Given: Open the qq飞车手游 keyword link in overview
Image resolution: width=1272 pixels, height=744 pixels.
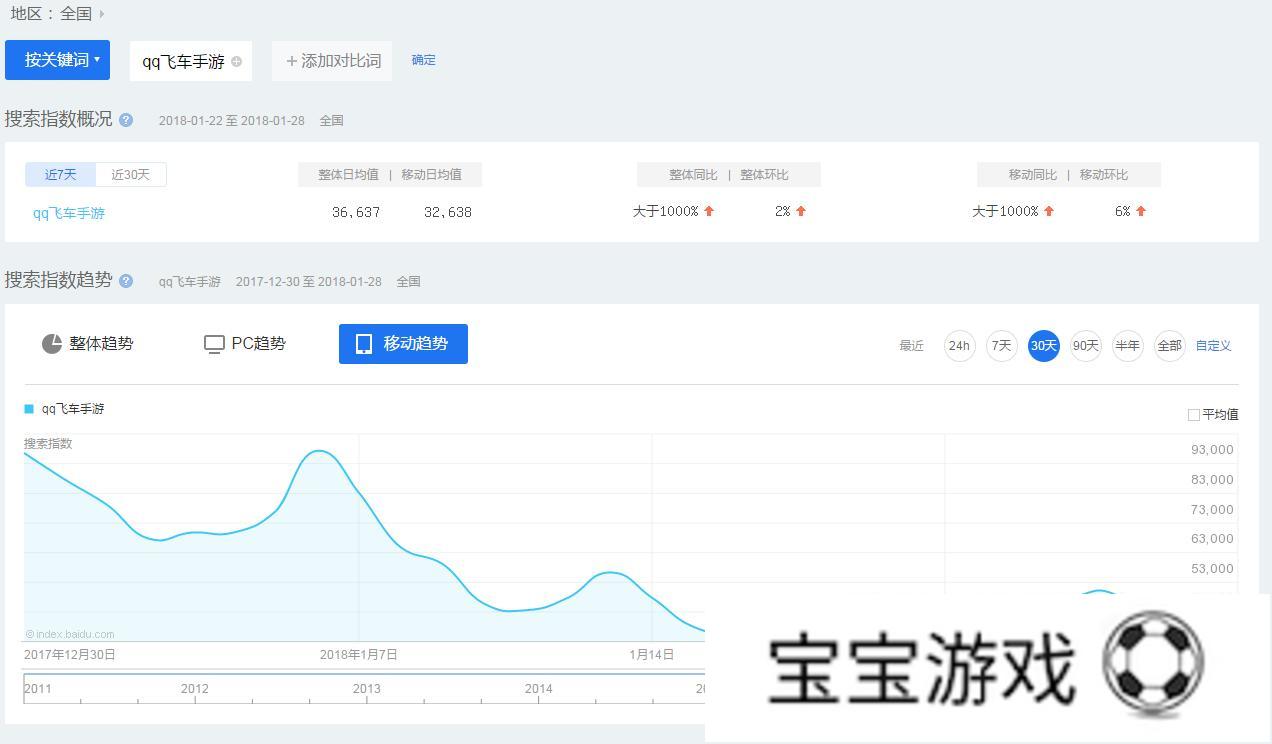Looking at the screenshot, I should (x=69, y=213).
